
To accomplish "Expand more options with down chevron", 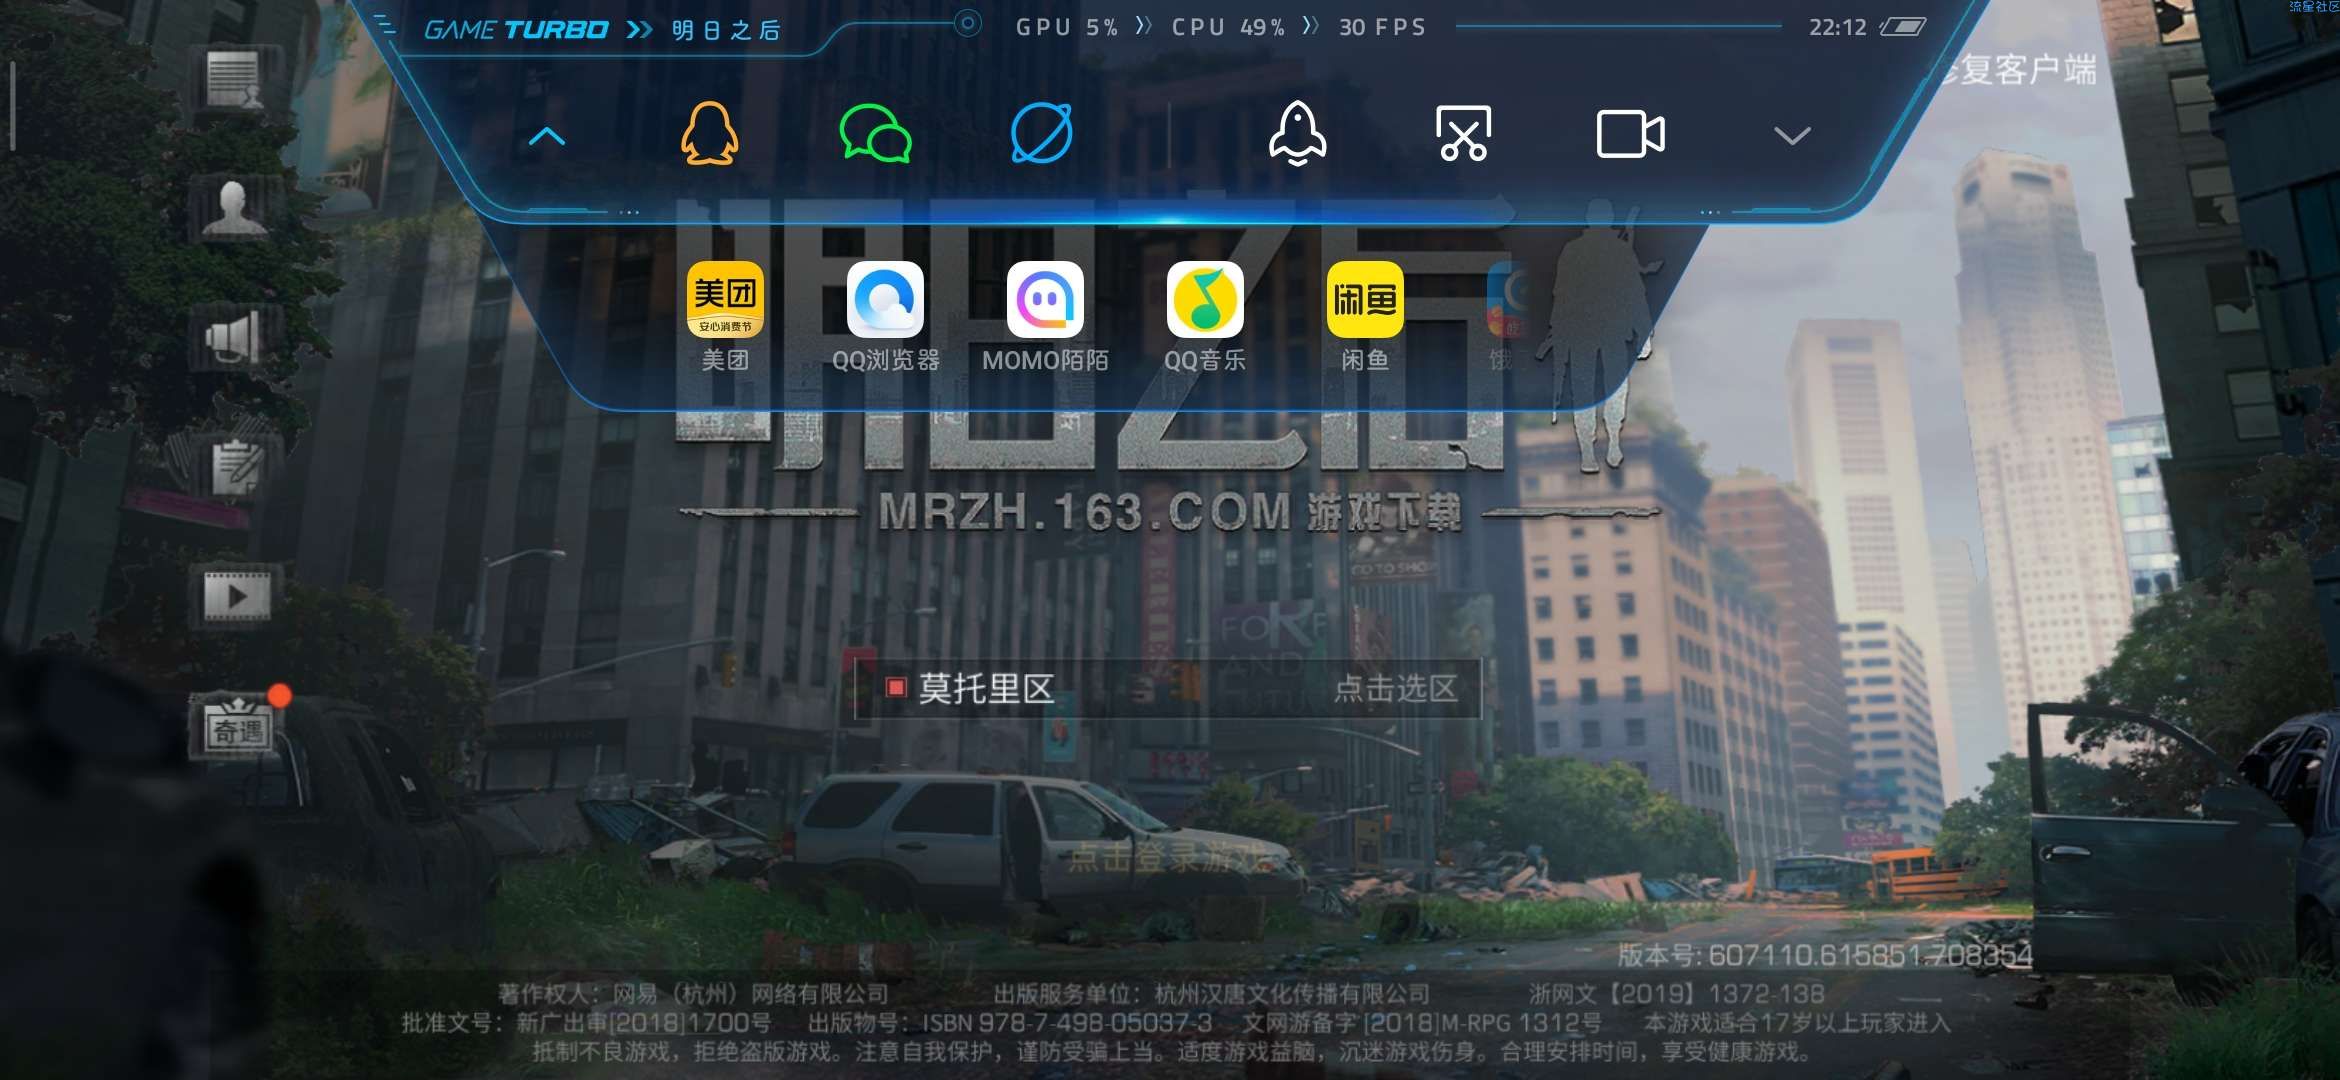I will point(1791,136).
